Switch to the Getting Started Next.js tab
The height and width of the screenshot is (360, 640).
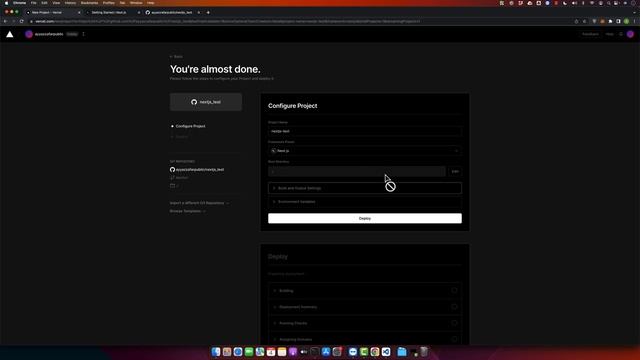click(x=112, y=13)
